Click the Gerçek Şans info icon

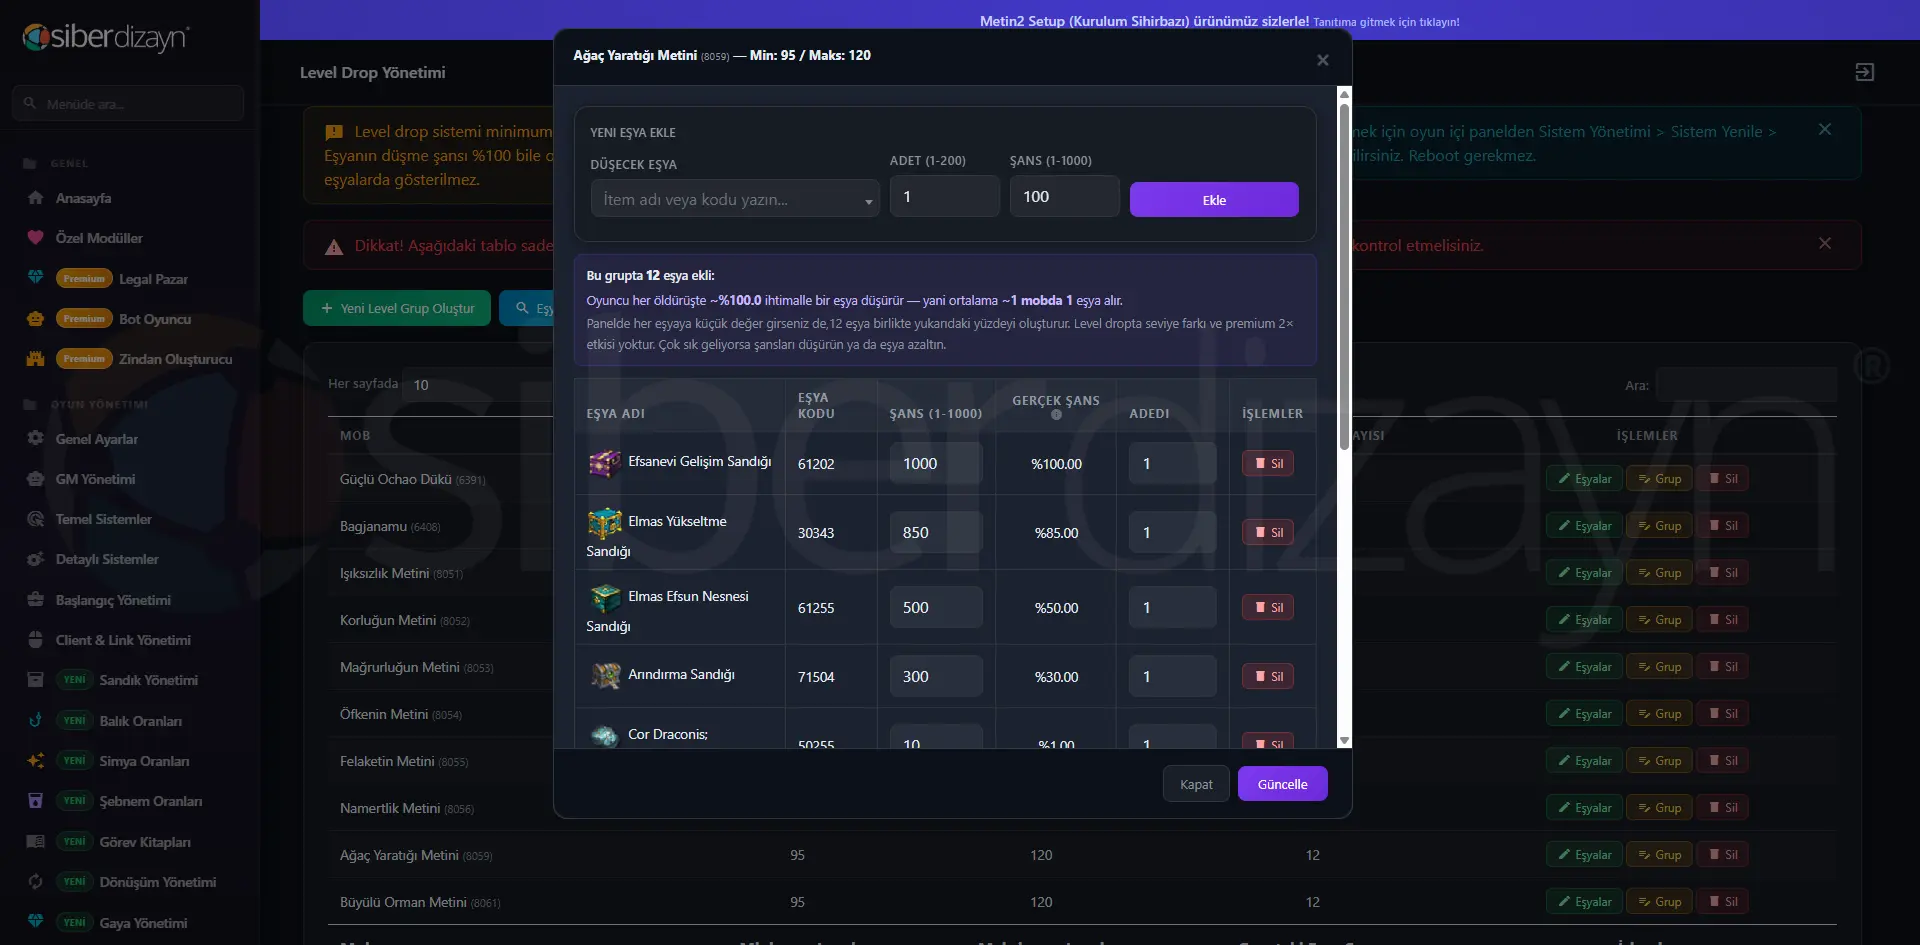1056,415
